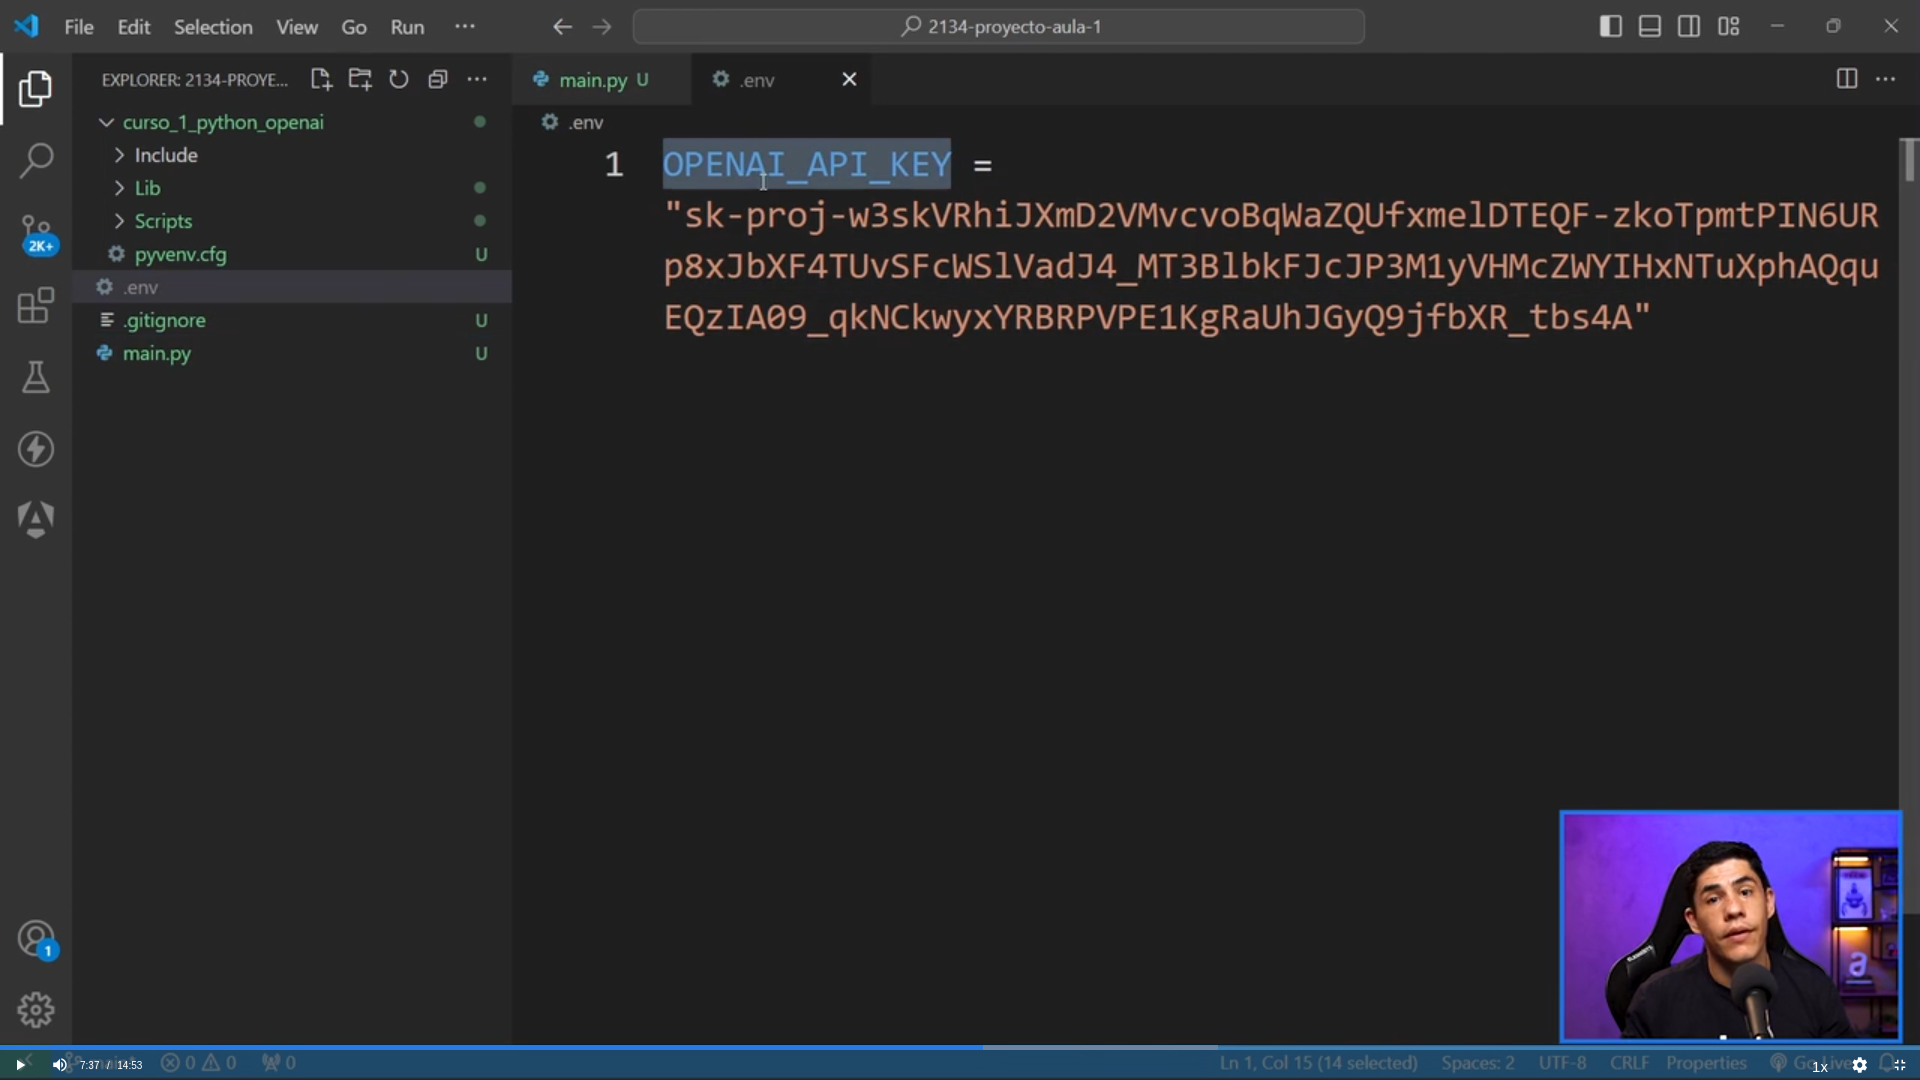Open the Selection menu
Image resolution: width=1920 pixels, height=1080 pixels.
(213, 27)
